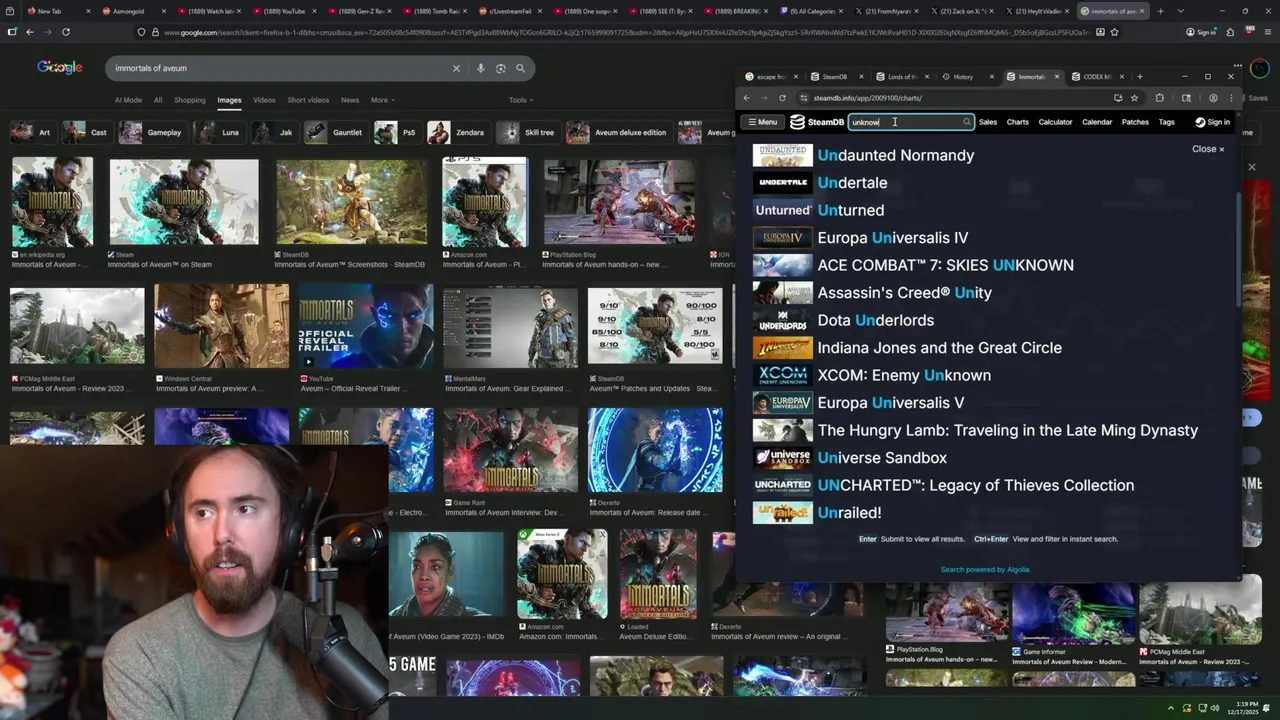Click the SteamDB logo in the header
Screen dimensions: 1280x720
pos(817,122)
